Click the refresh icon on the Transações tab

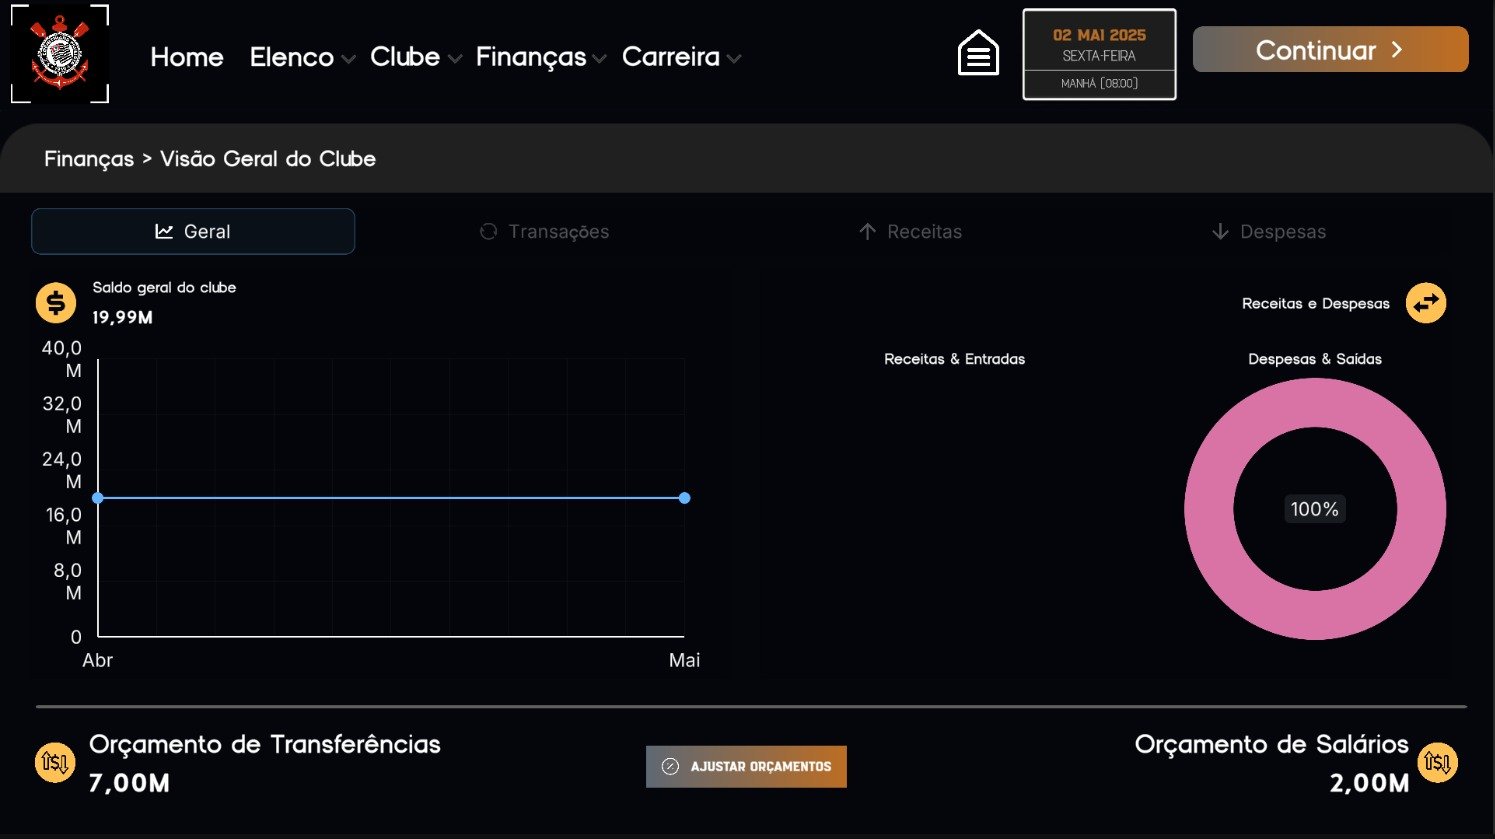point(488,231)
